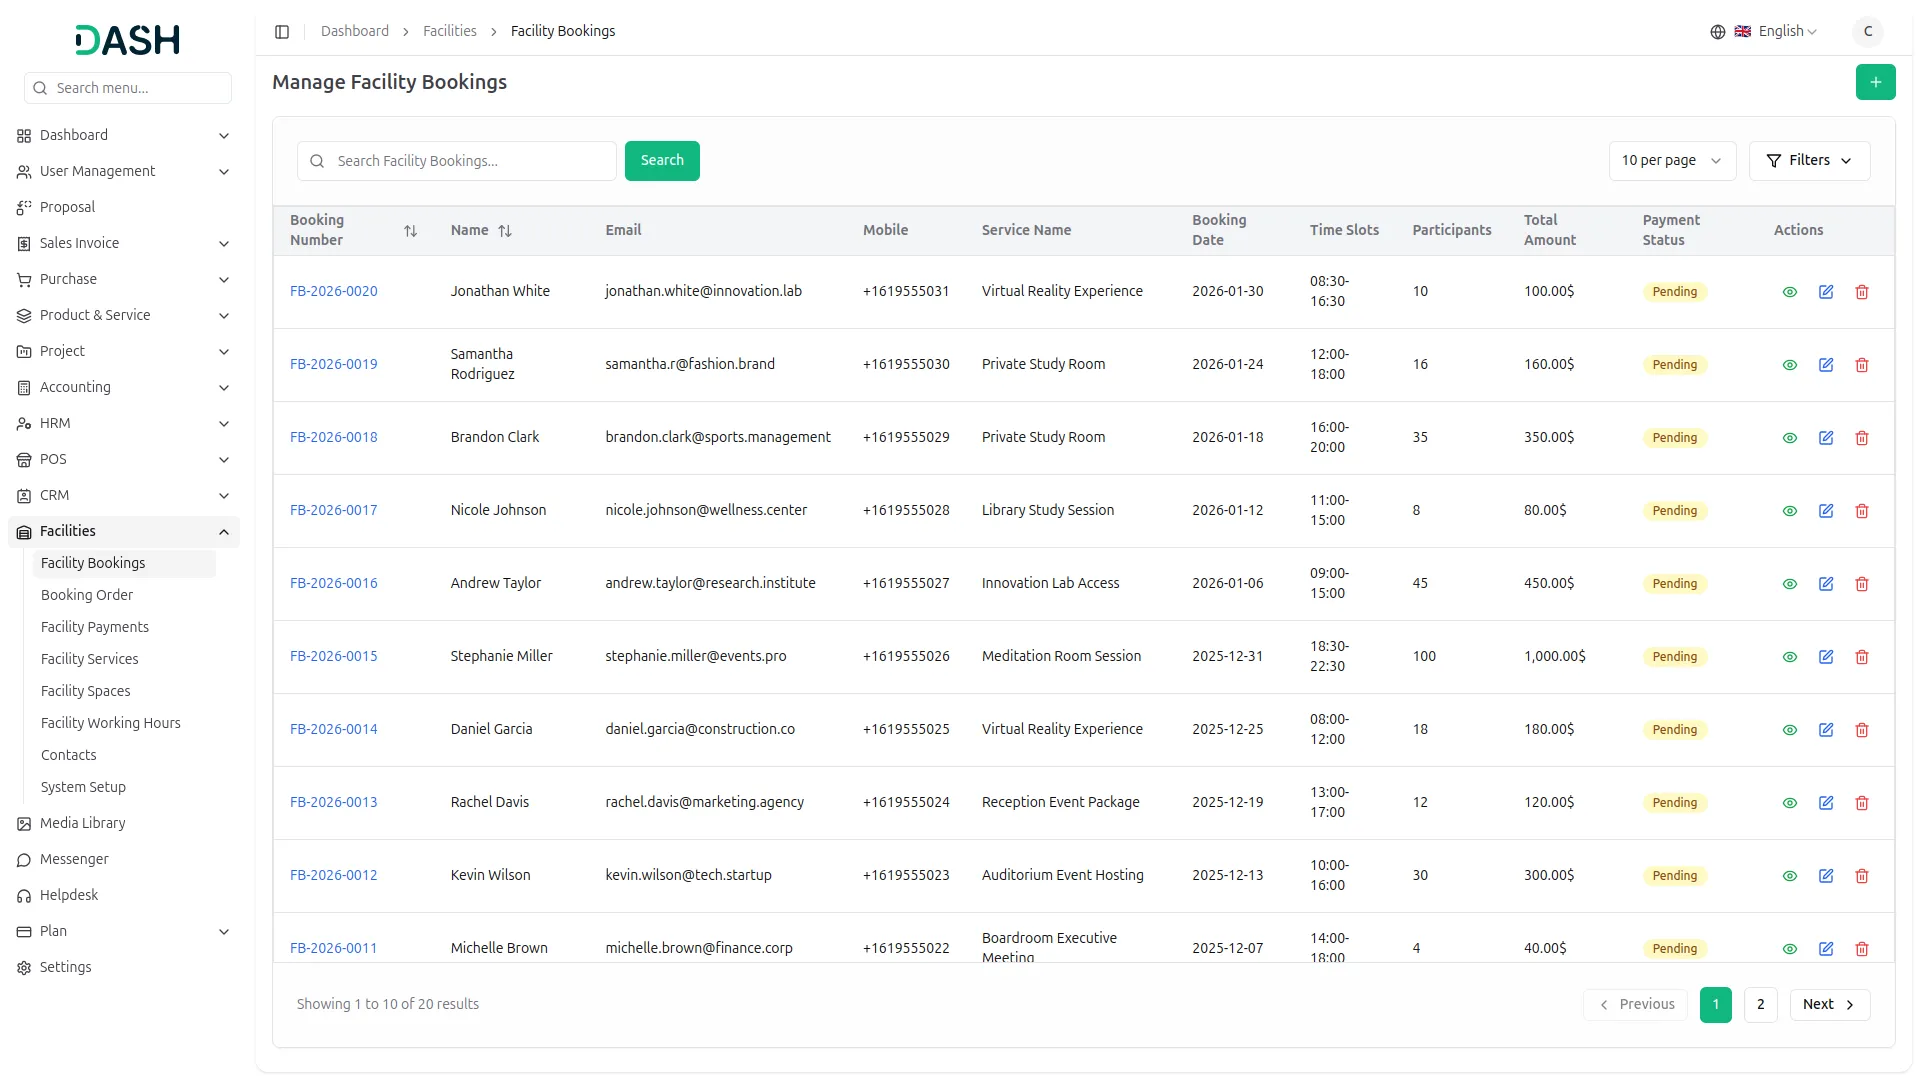This screenshot has width=1920, height=1080.
Task: Sort by Booking Number column arrows
Action: [x=410, y=231]
